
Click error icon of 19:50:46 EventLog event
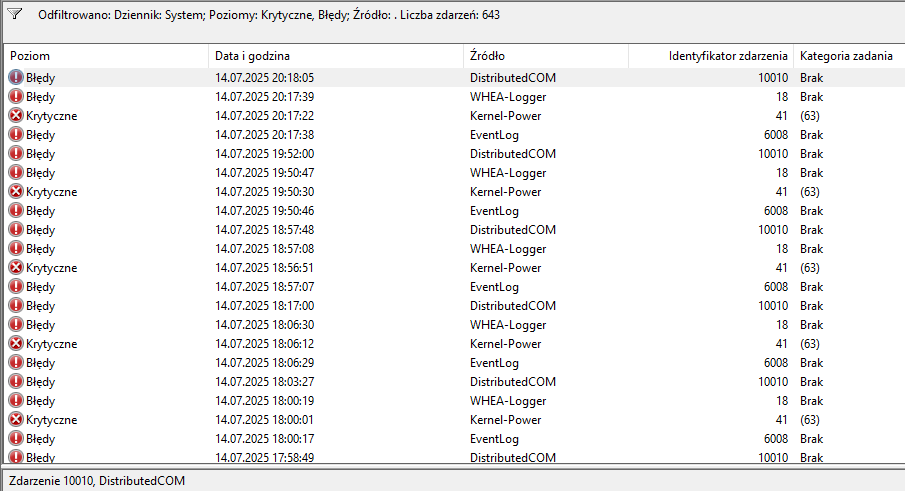point(16,211)
